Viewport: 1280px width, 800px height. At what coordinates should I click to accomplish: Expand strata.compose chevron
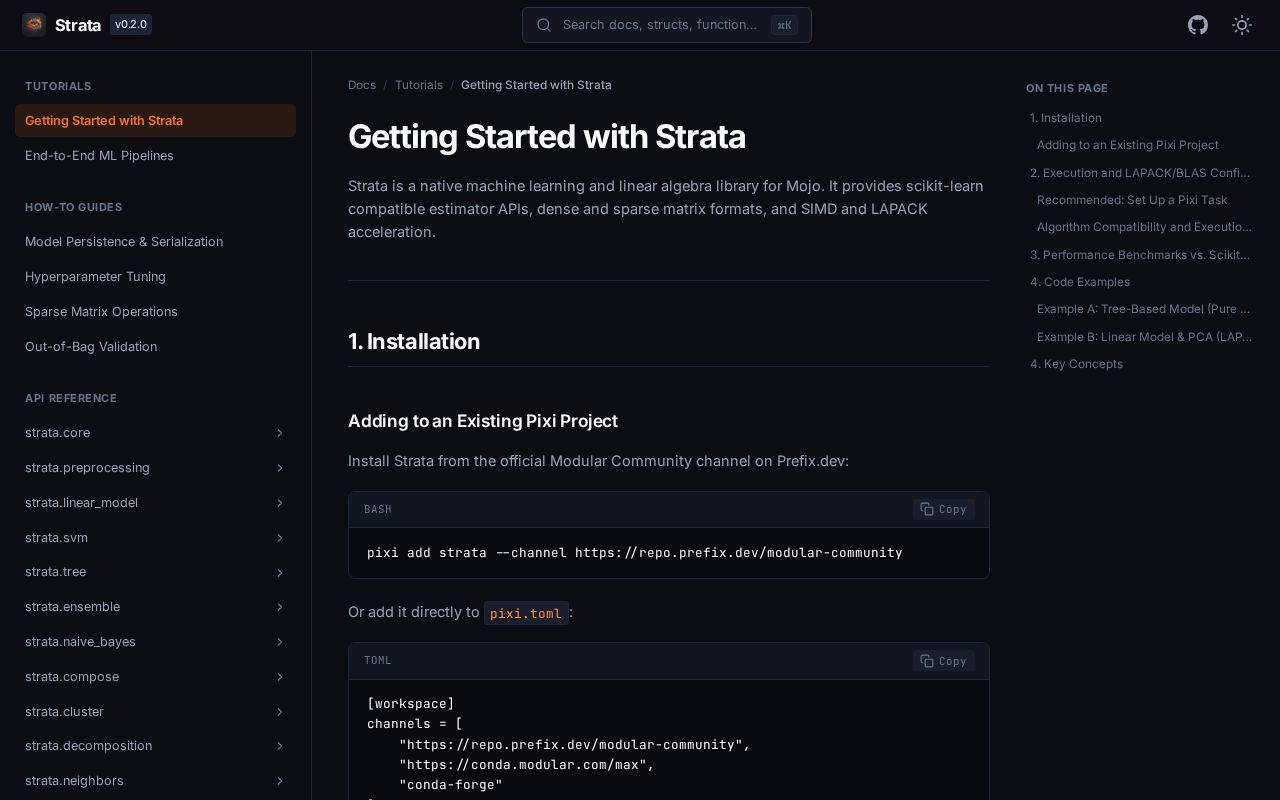280,677
